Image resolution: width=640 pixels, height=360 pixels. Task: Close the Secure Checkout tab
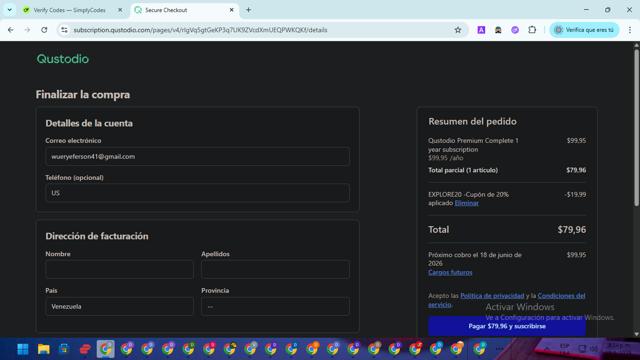231,10
